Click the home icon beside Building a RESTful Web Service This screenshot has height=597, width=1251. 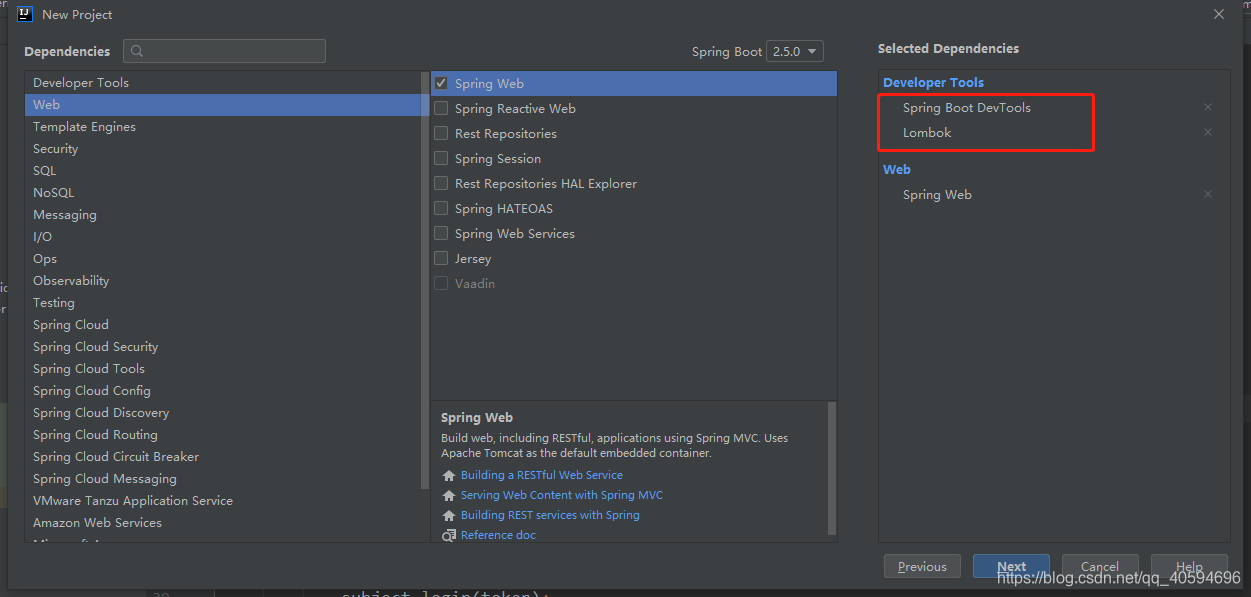pos(449,475)
